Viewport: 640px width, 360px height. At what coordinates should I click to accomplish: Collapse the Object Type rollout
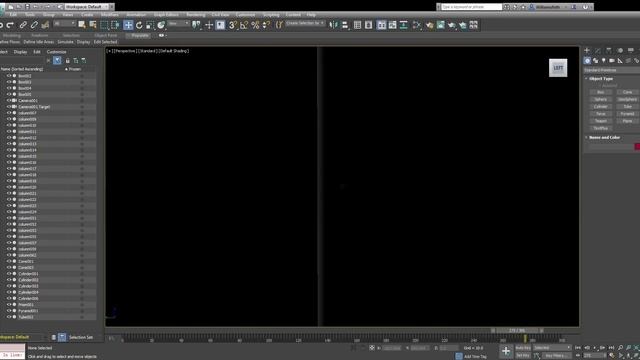[601, 78]
